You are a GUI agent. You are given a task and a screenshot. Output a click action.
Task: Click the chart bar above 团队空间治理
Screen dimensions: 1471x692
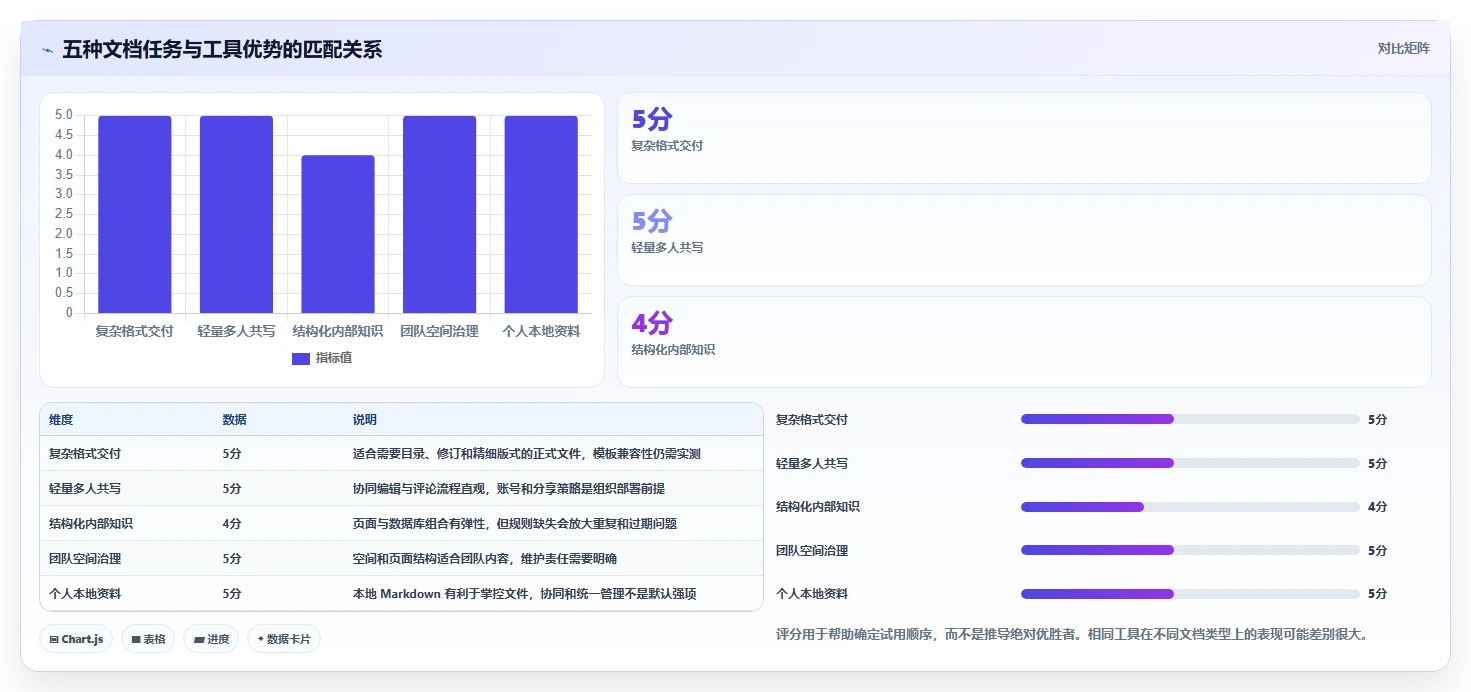[439, 214]
